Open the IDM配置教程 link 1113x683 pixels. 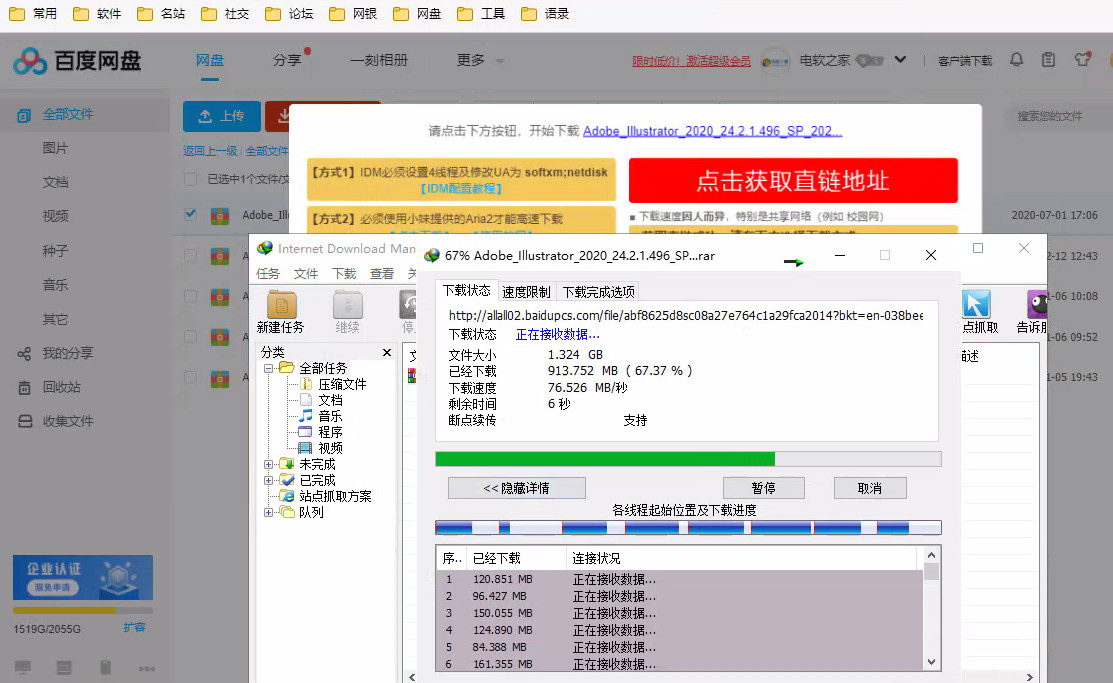point(461,188)
